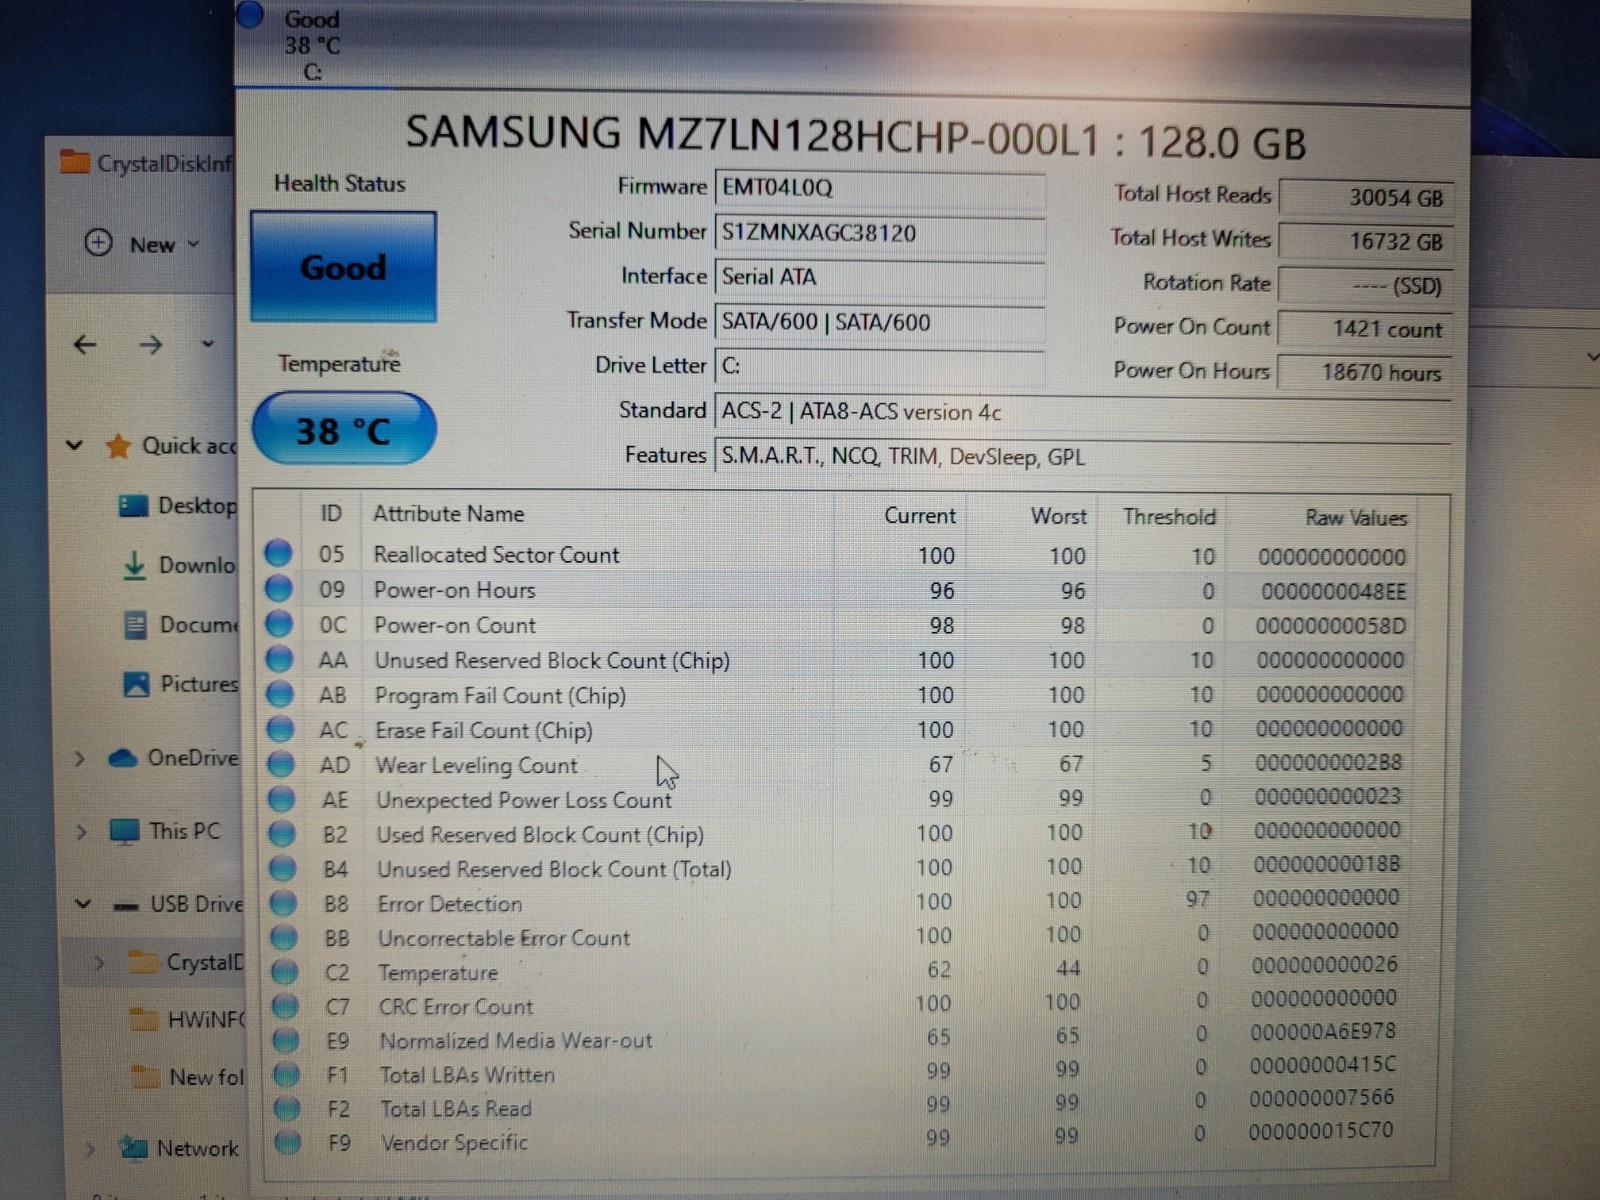Screen dimensions: 1600x1200
Task: Click the status icon of Wear Leveling Count
Action: coord(281,764)
